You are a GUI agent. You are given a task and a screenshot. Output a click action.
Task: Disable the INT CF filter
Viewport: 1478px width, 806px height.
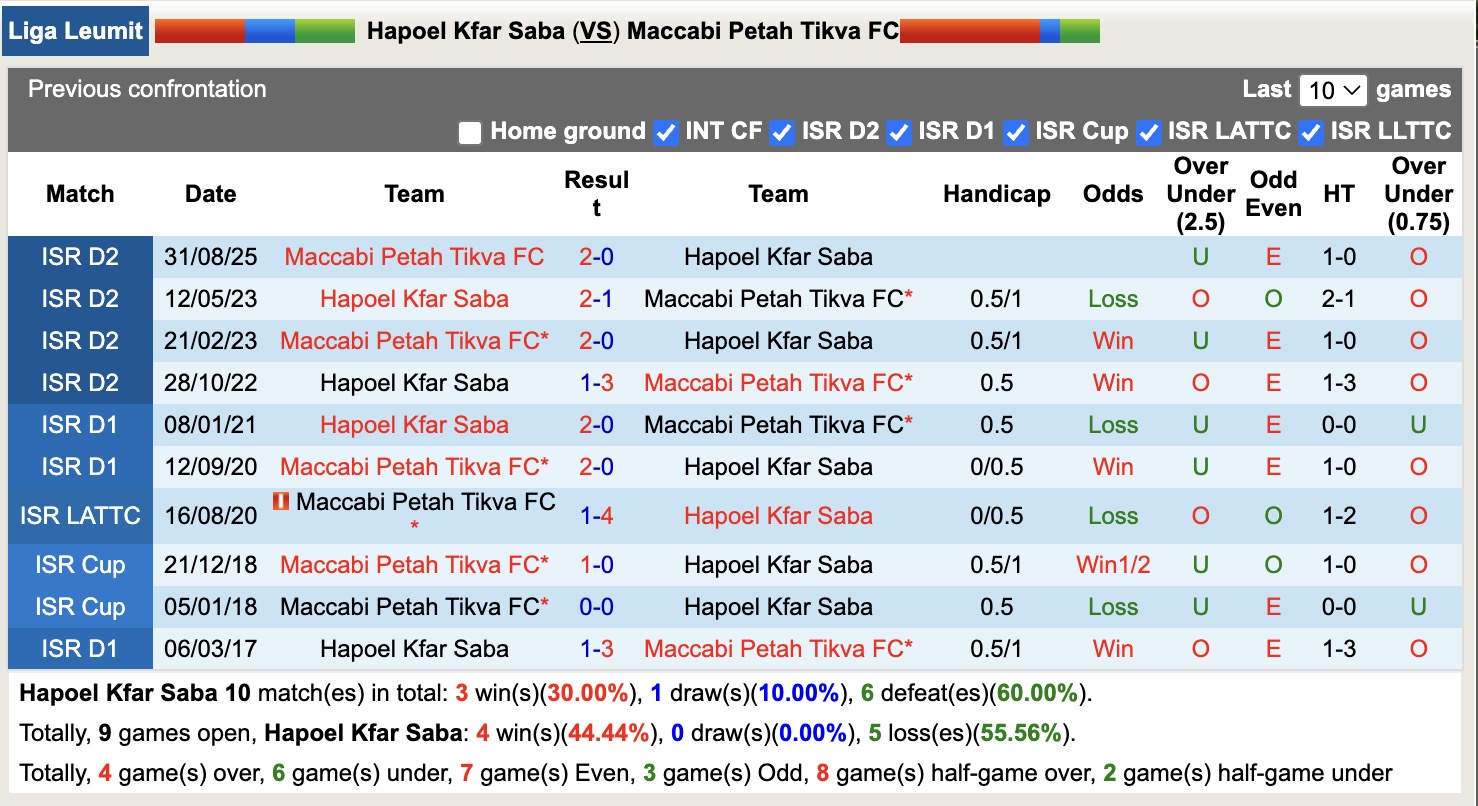pyautogui.click(x=665, y=131)
